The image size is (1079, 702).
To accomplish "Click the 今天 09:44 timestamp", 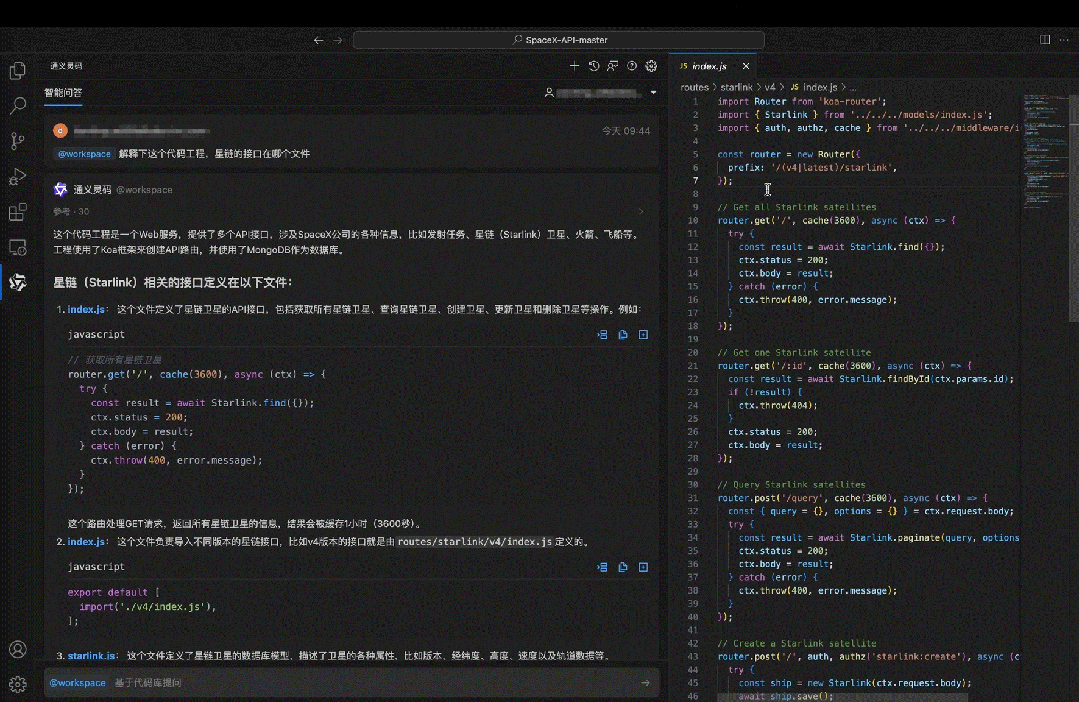I will coord(626,131).
